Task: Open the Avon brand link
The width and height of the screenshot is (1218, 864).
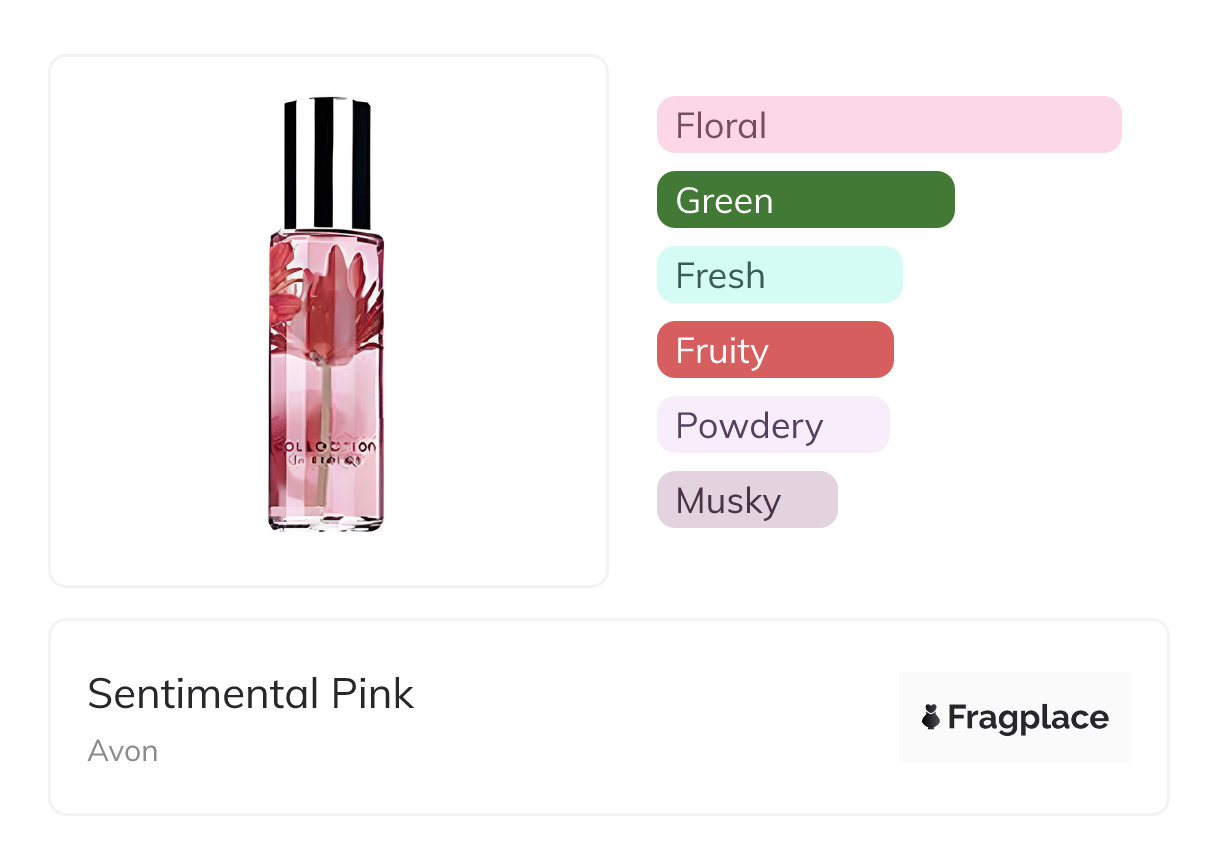Action: tap(122, 751)
